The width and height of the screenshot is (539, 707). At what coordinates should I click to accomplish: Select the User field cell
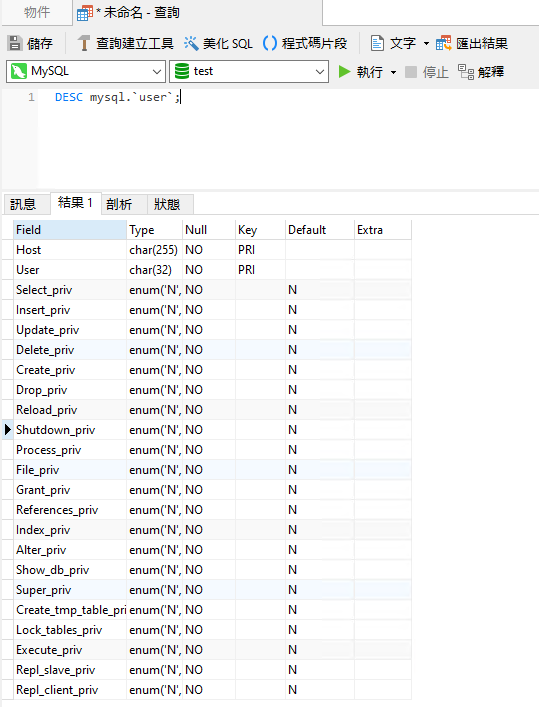coord(70,270)
